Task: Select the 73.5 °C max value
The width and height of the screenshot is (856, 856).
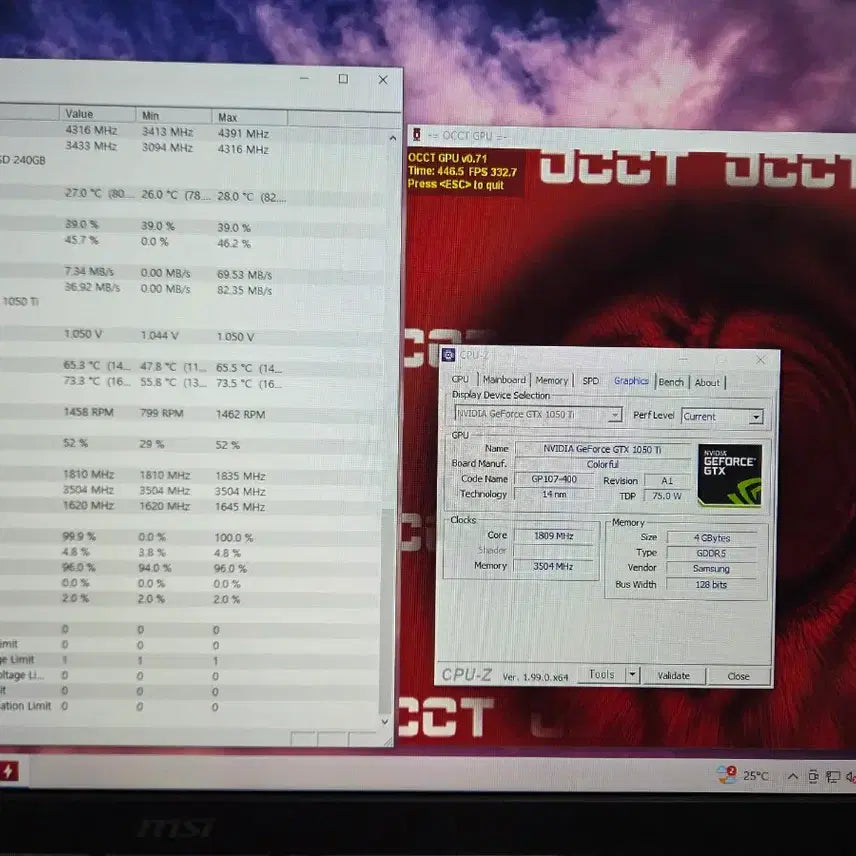Action: click(249, 383)
